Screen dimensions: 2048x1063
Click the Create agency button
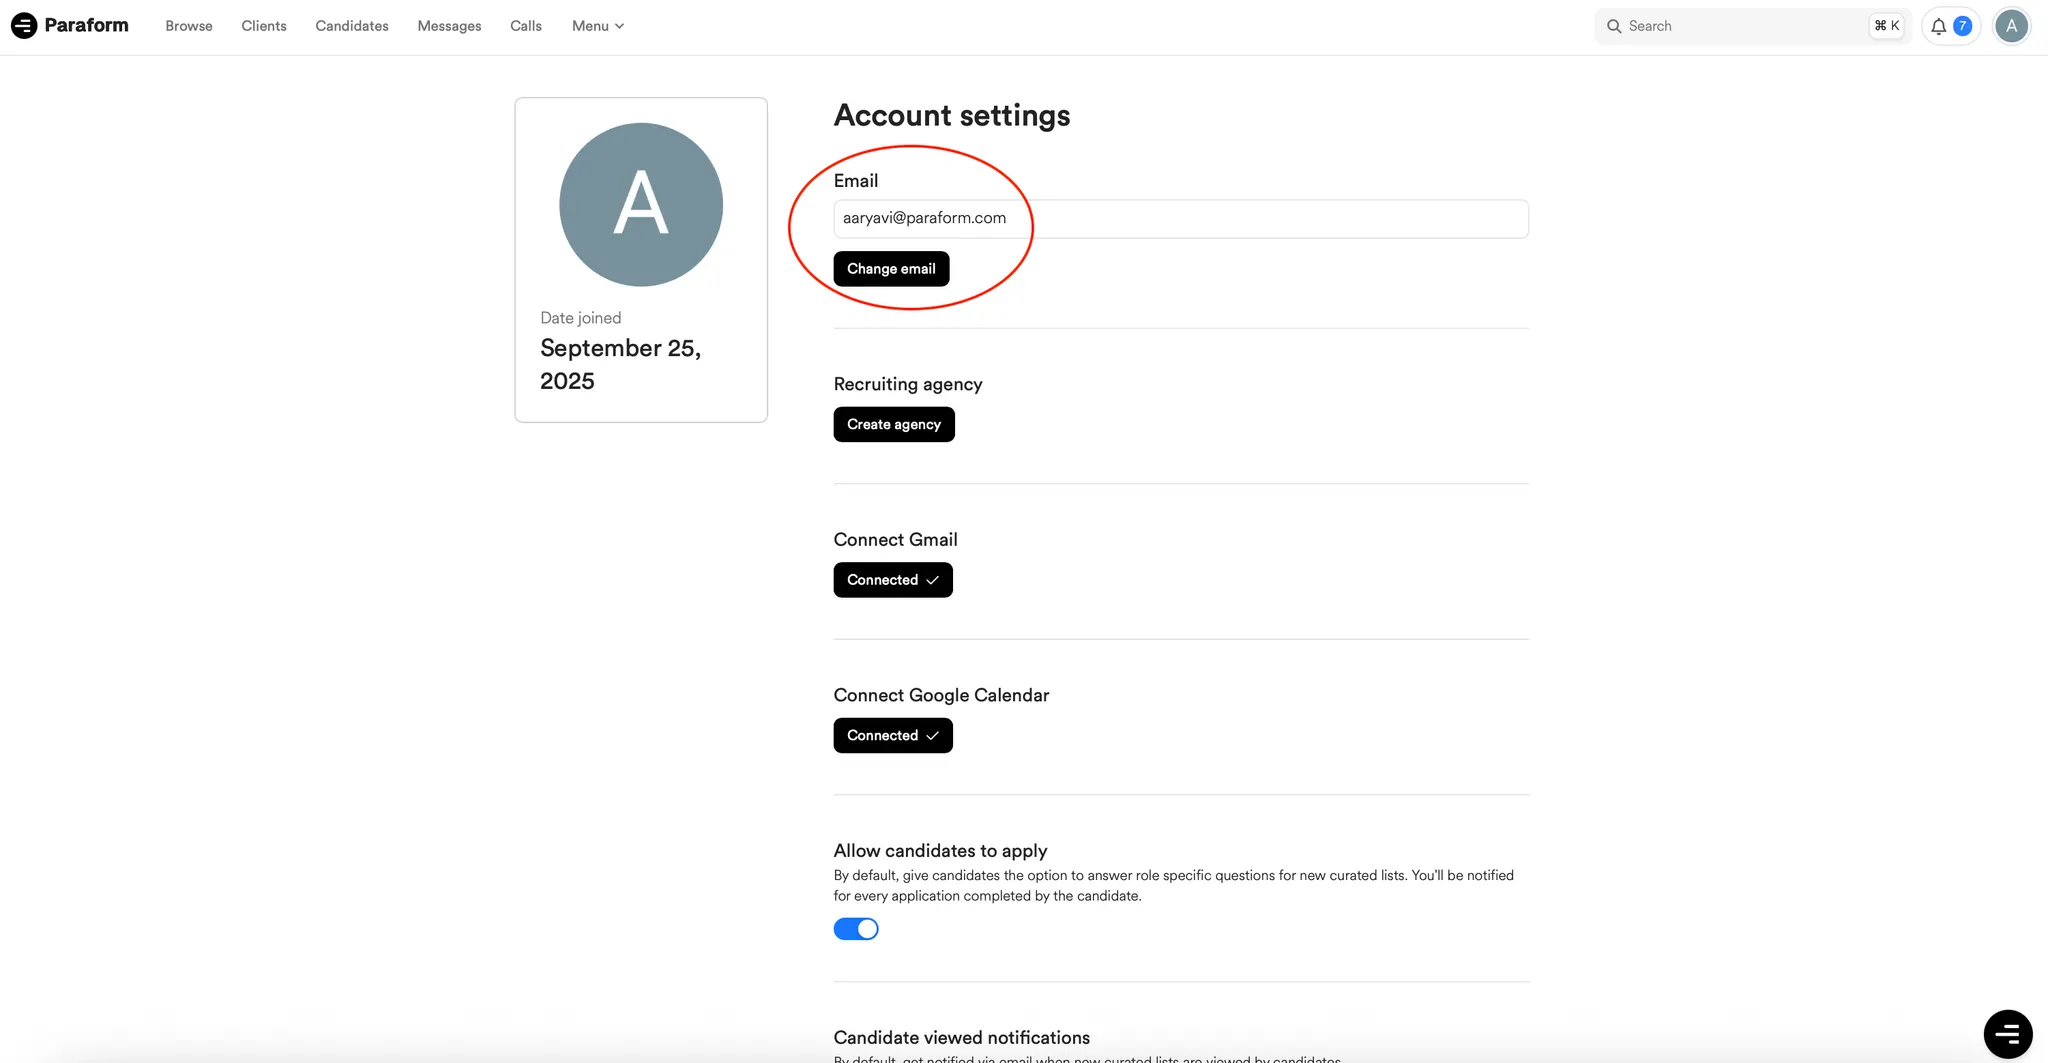pyautogui.click(x=894, y=424)
